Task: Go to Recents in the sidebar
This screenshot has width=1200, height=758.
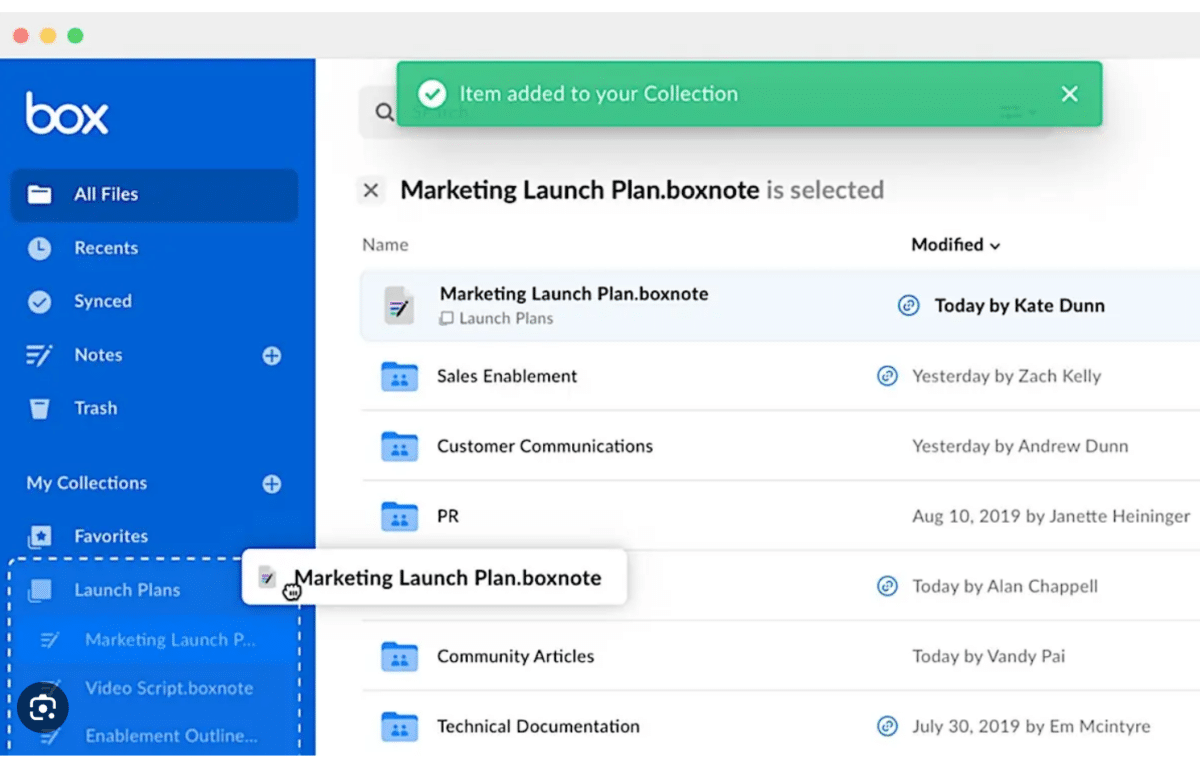Action: tap(105, 248)
